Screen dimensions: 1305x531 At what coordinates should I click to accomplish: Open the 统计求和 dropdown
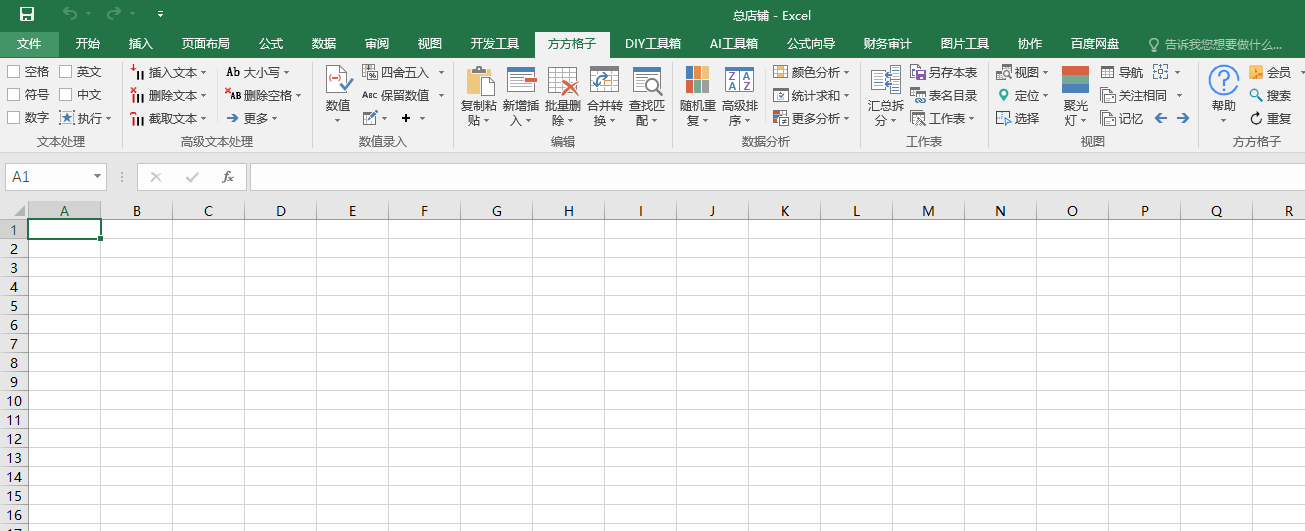click(x=846, y=95)
